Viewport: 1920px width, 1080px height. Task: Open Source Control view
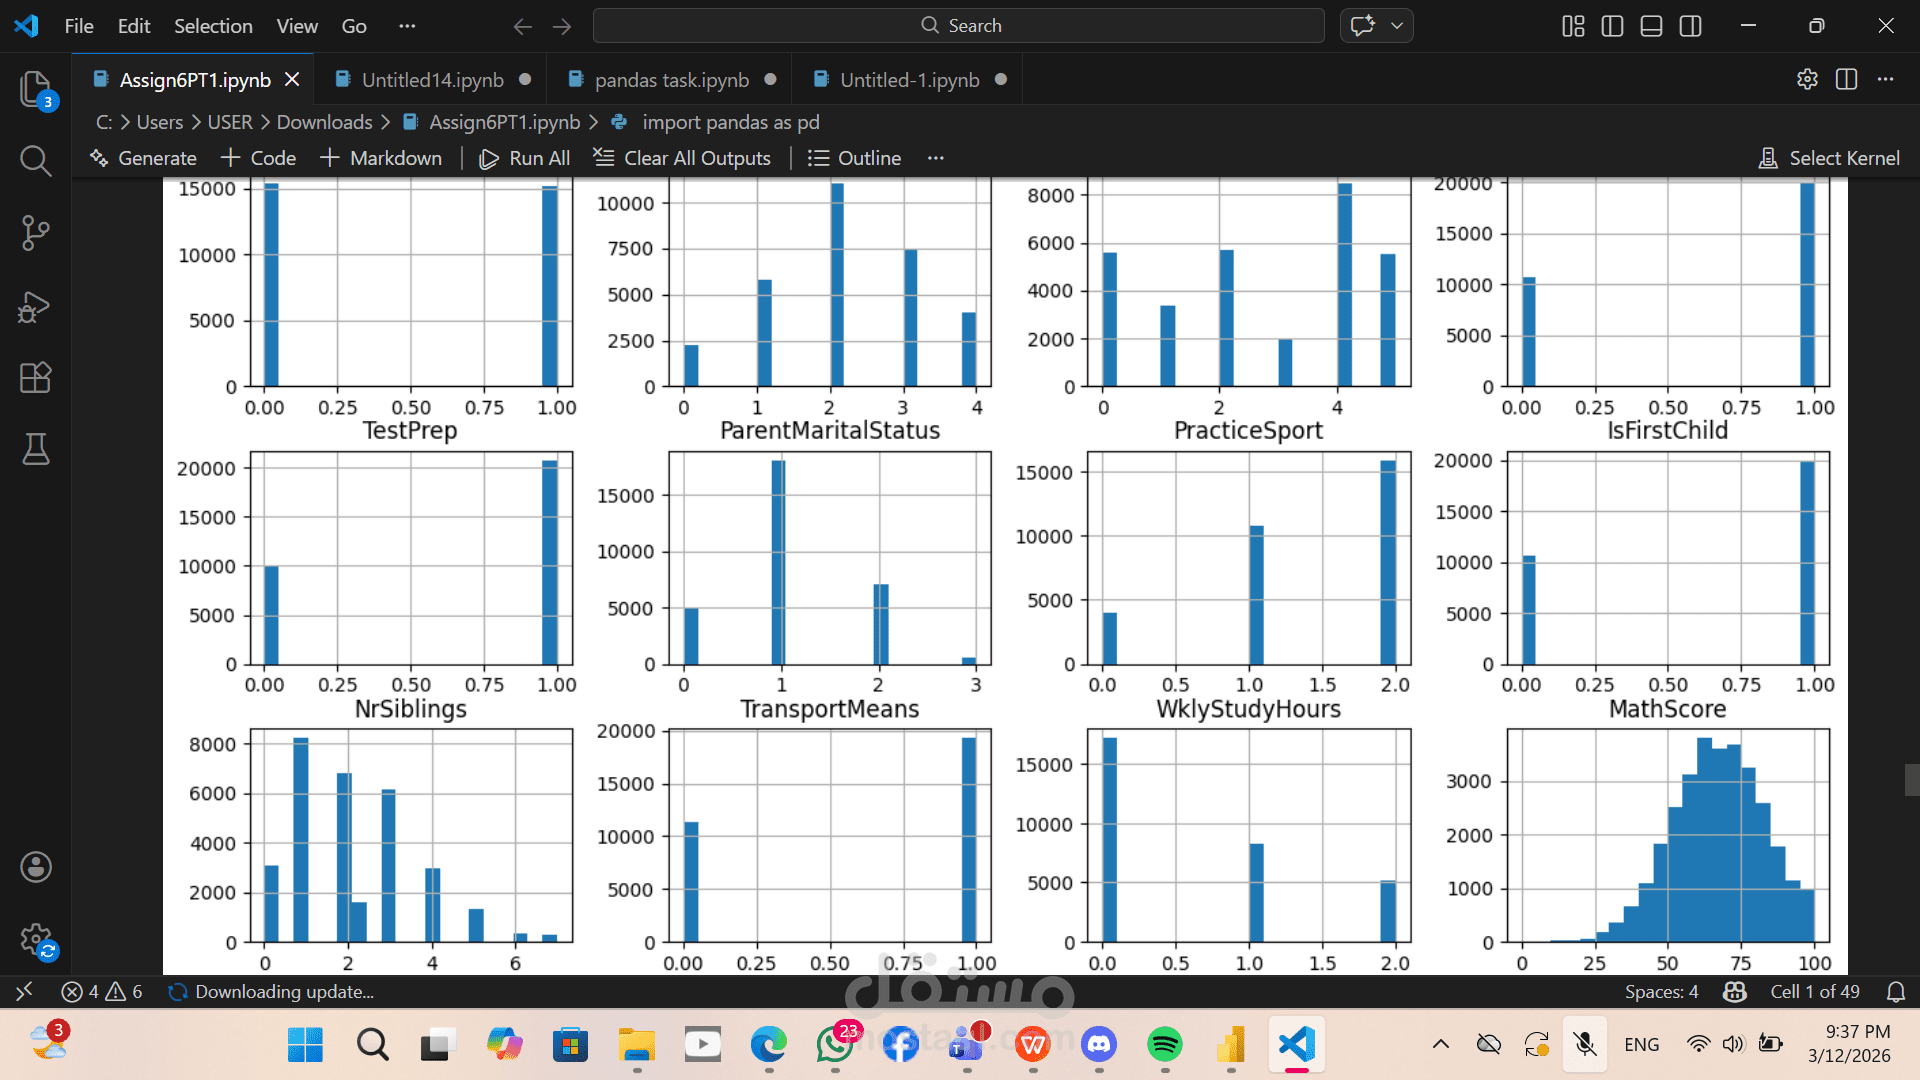(x=35, y=233)
